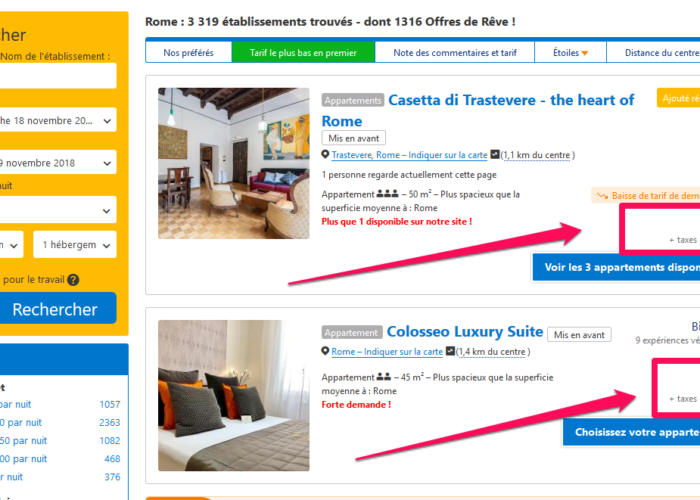This screenshot has width=700, height=500.
Task: Click the help icon next to 'pour le travail'
Action: (73, 280)
